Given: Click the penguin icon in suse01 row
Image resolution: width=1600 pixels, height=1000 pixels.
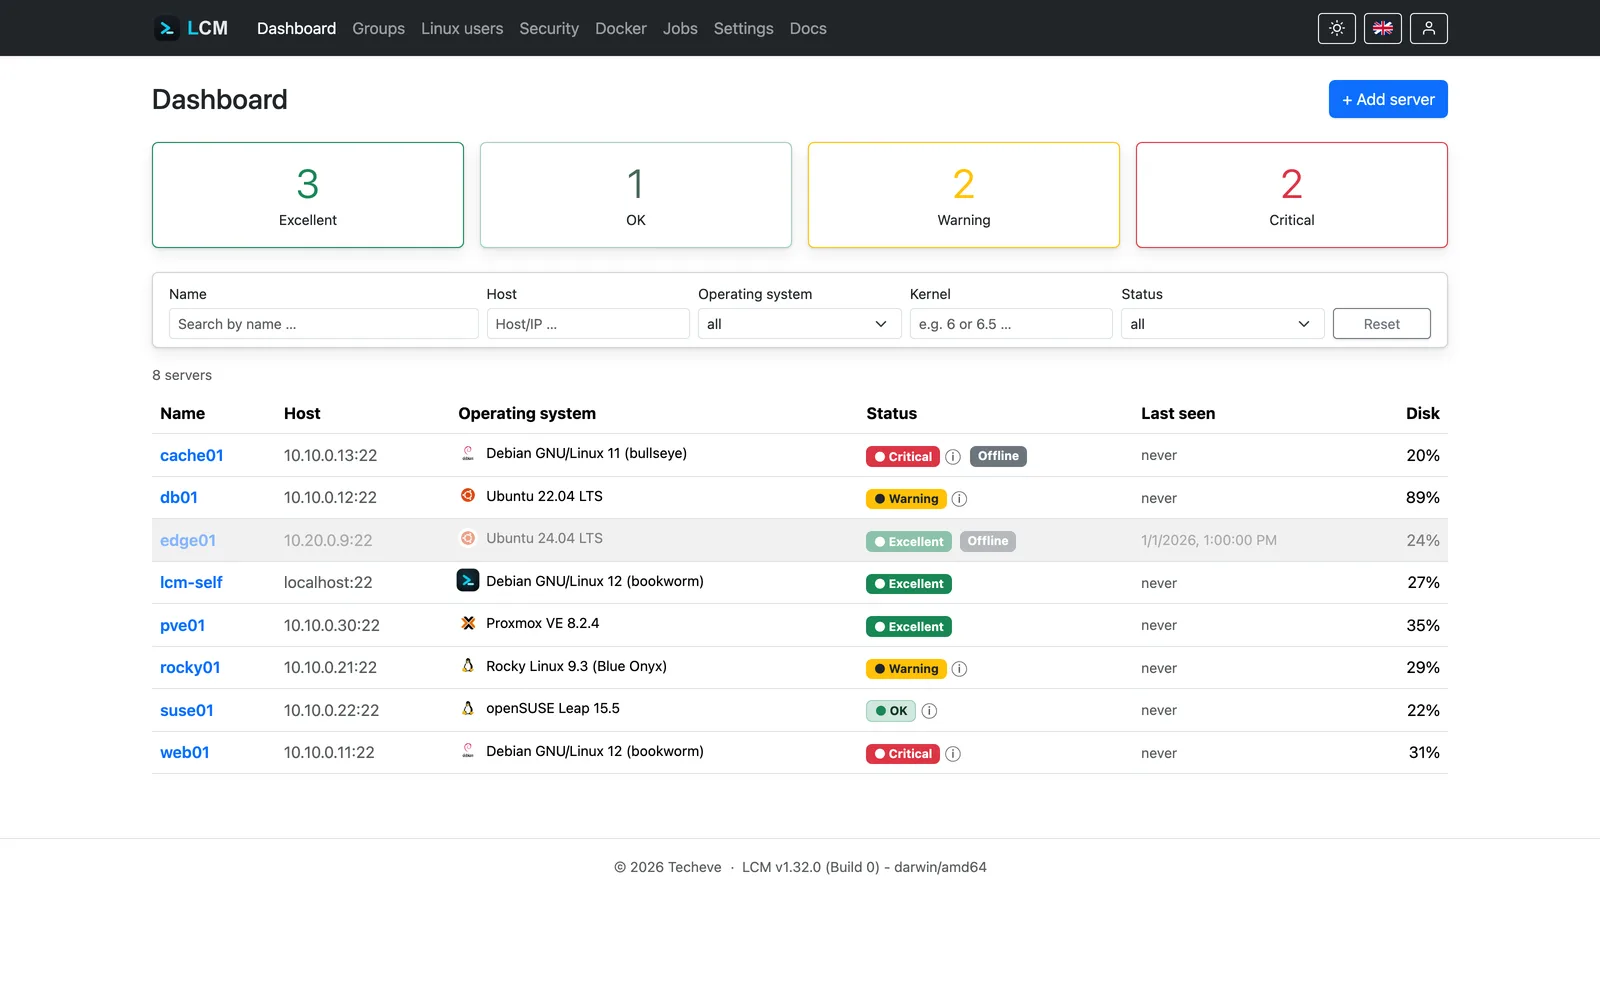Looking at the screenshot, I should [468, 708].
